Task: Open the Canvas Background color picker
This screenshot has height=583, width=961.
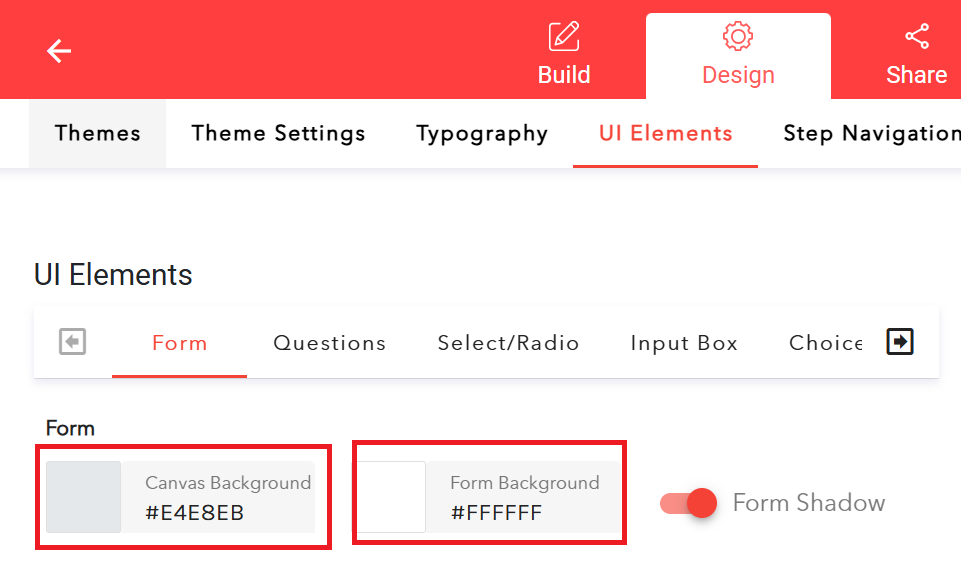Action: (x=84, y=496)
